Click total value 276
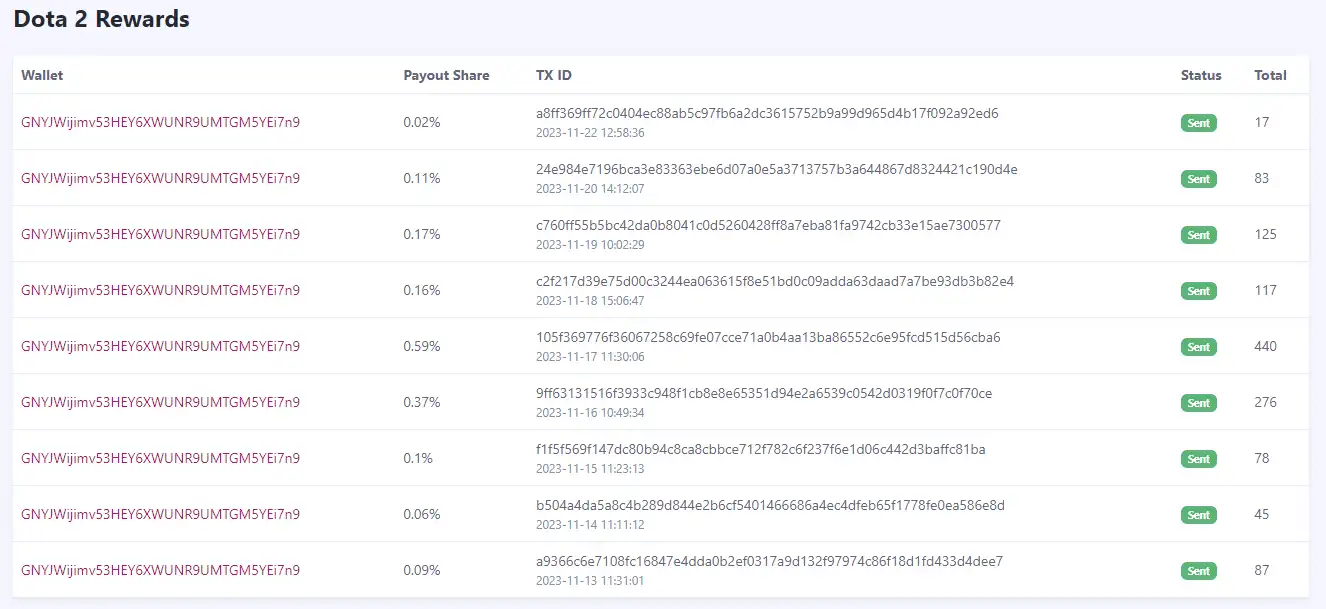Image resolution: width=1326 pixels, height=609 pixels. click(x=1266, y=402)
